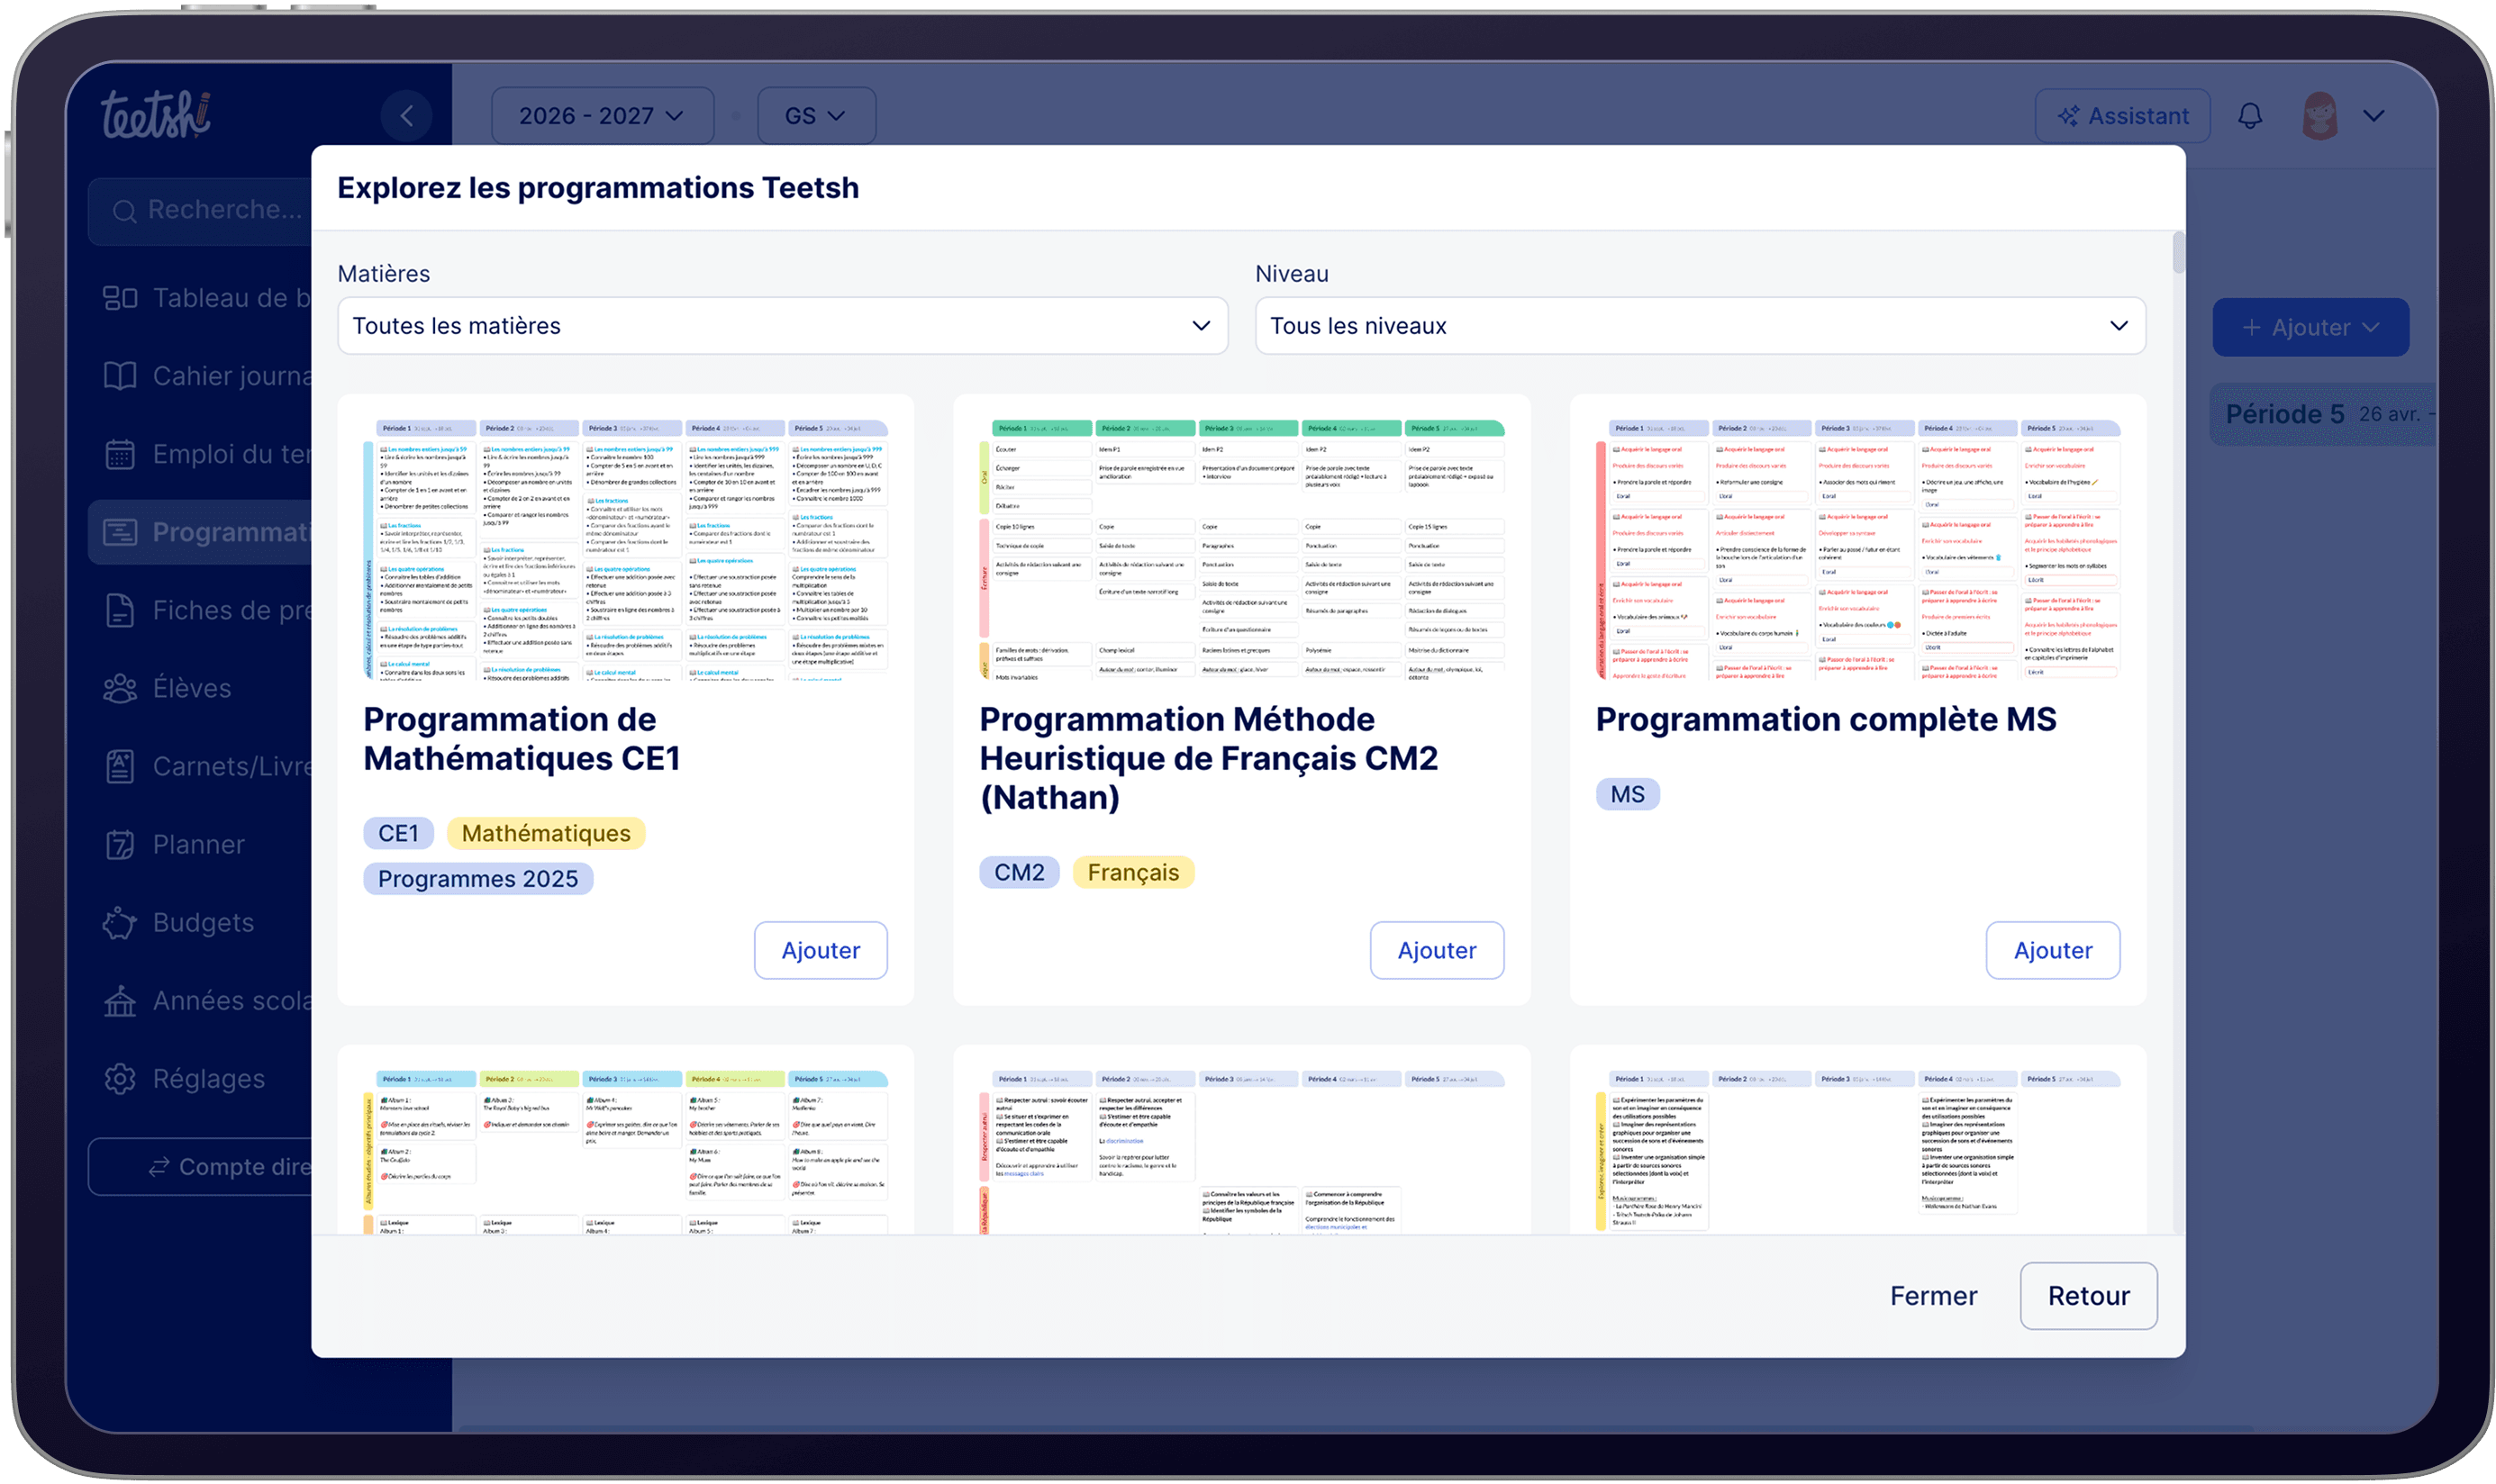Add Programmation de Mathématiques CE1
Screen dimensions: 2496x1484
pos(820,950)
